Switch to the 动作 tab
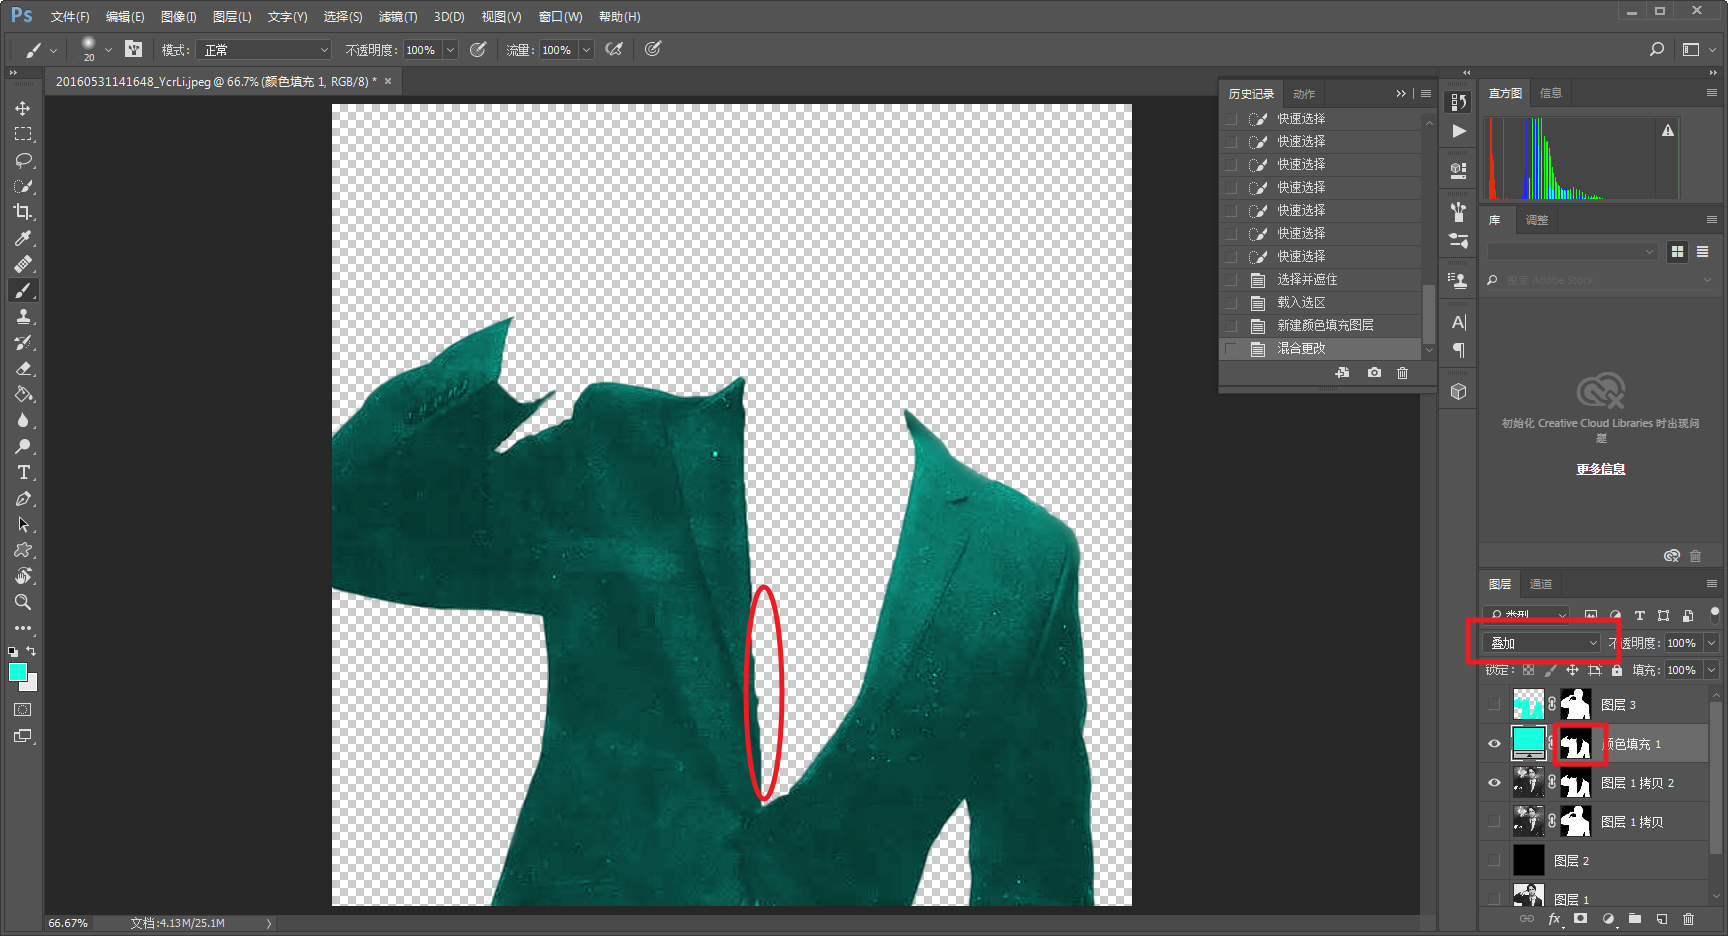The image size is (1728, 936). [x=1304, y=94]
